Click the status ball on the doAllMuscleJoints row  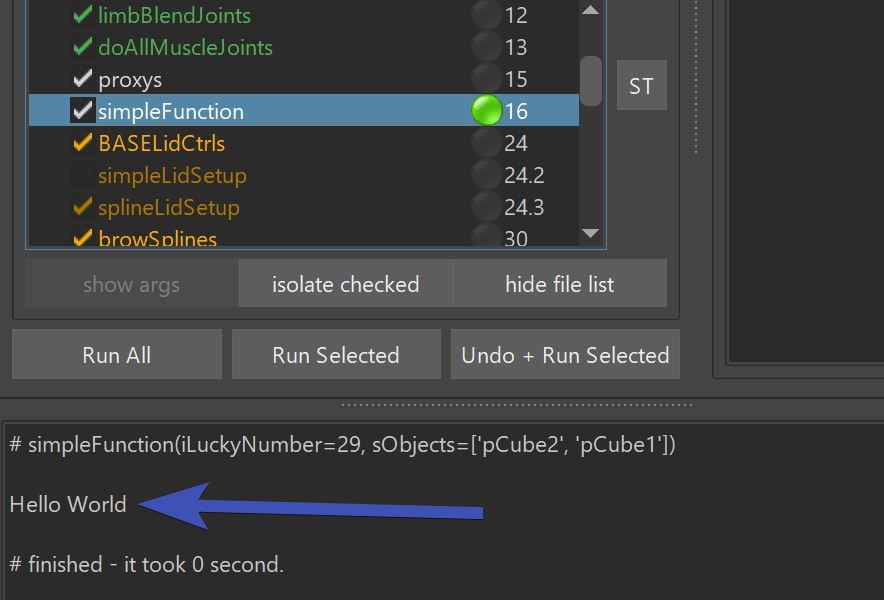click(487, 46)
